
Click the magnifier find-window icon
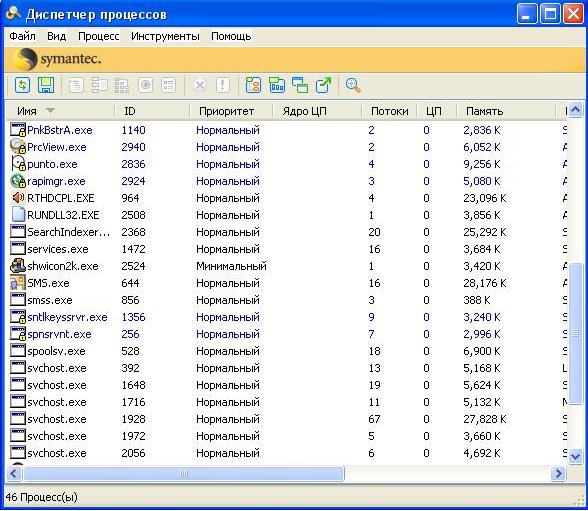pyautogui.click(x=353, y=85)
